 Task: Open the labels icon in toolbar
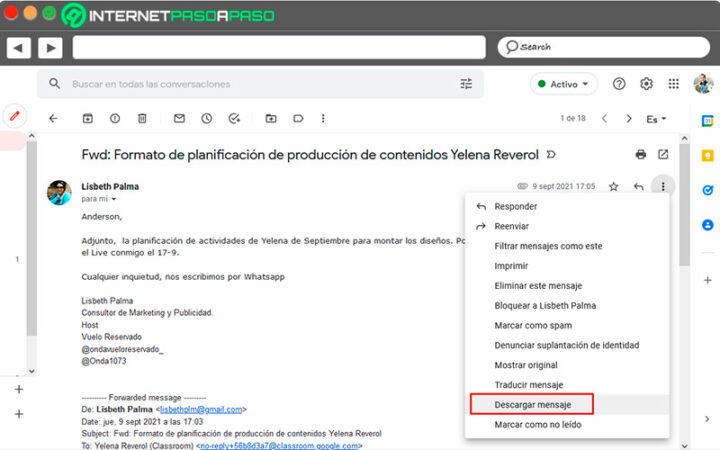tap(298, 118)
